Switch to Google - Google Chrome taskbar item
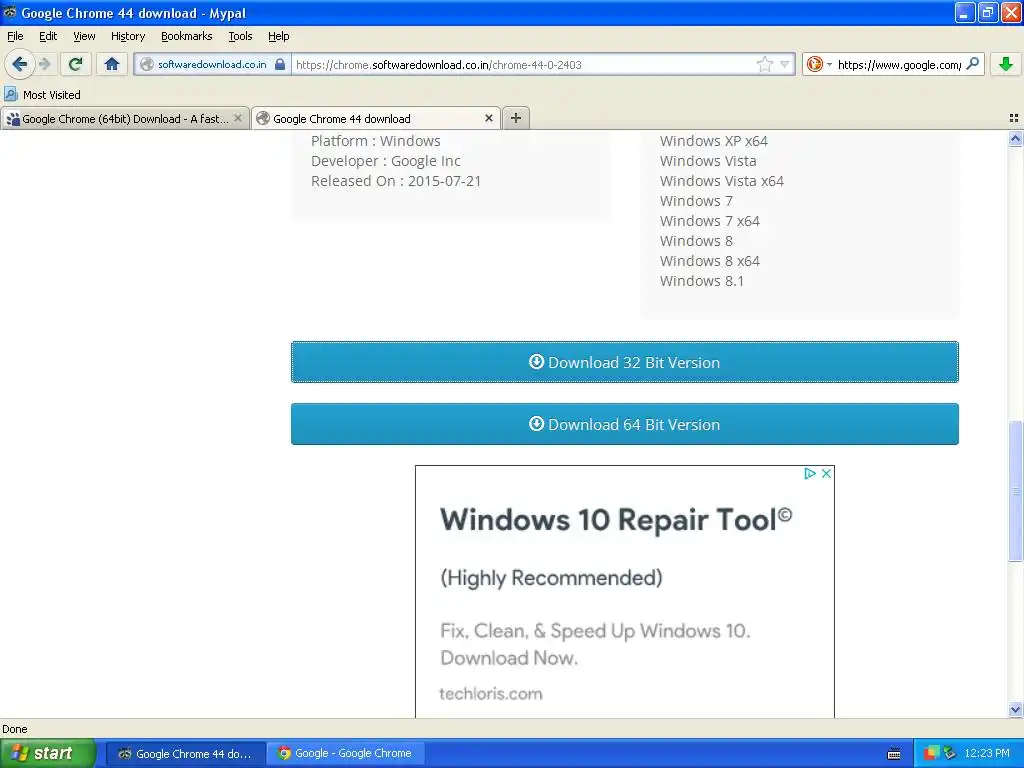This screenshot has width=1024, height=768. coord(345,754)
